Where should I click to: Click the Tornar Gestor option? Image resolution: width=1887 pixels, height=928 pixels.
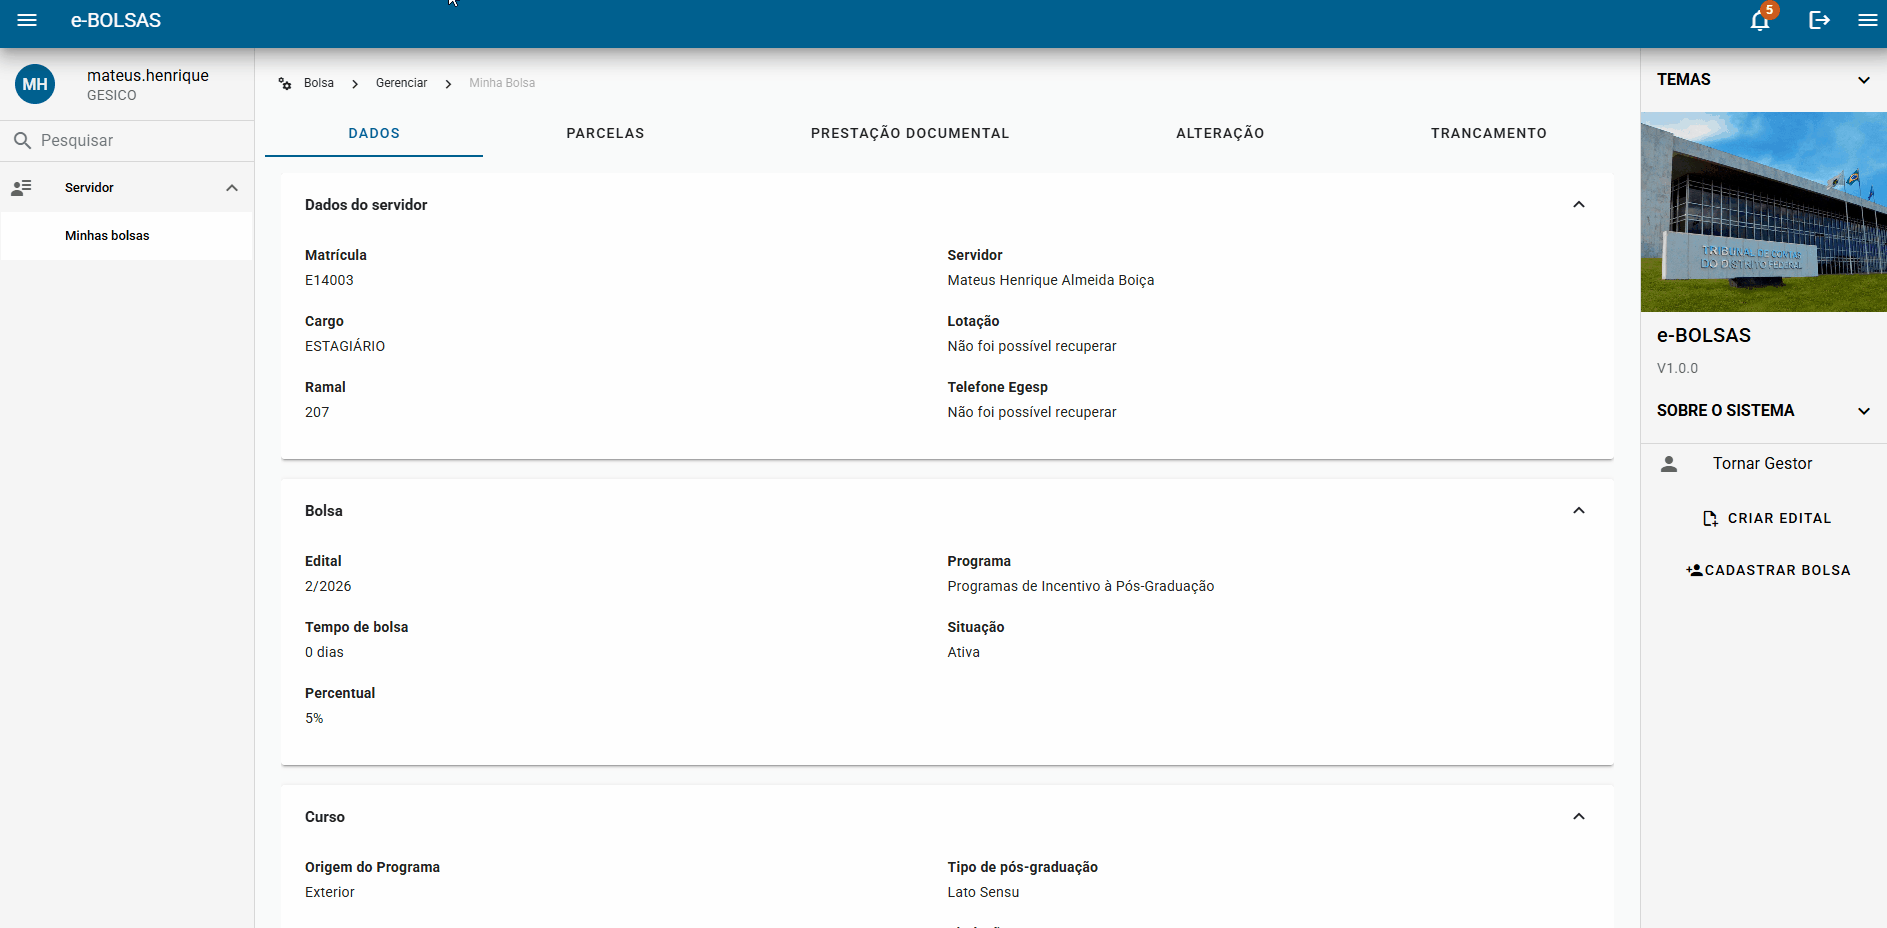pyautogui.click(x=1763, y=464)
